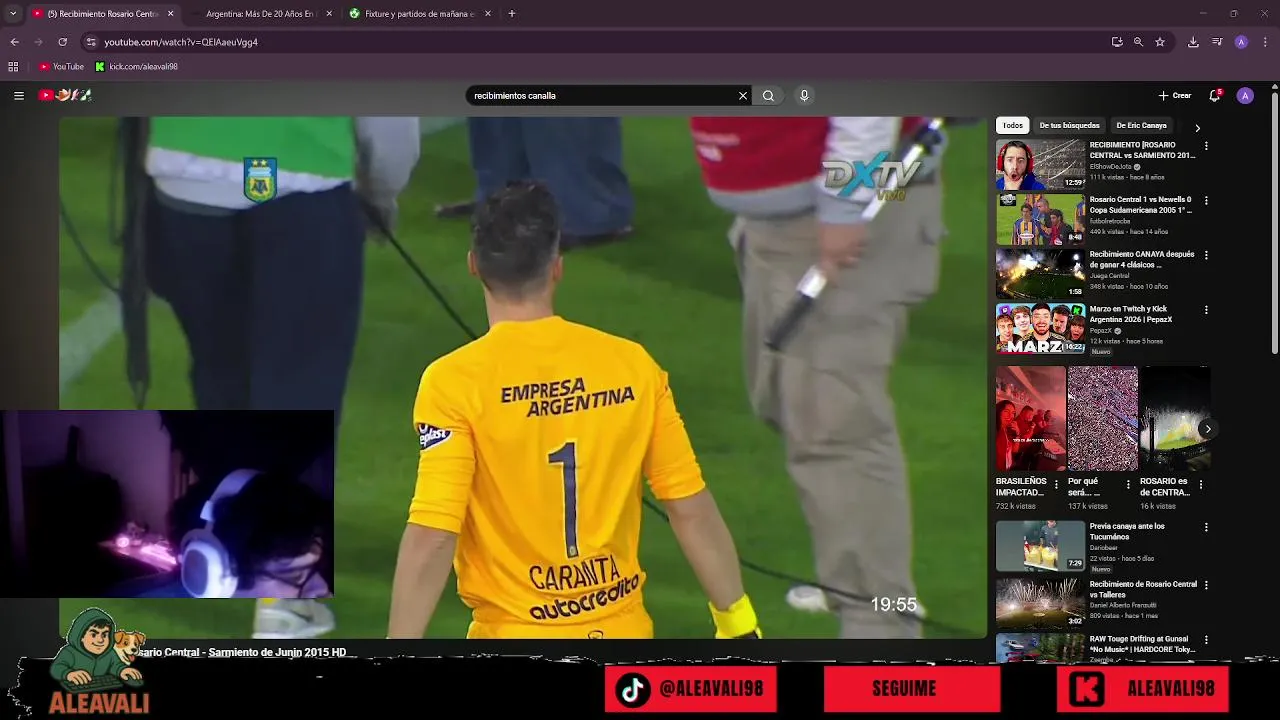Viewport: 1280px width, 720px height.
Task: Close the Recibimiento Rosario Central tab
Action: [170, 14]
